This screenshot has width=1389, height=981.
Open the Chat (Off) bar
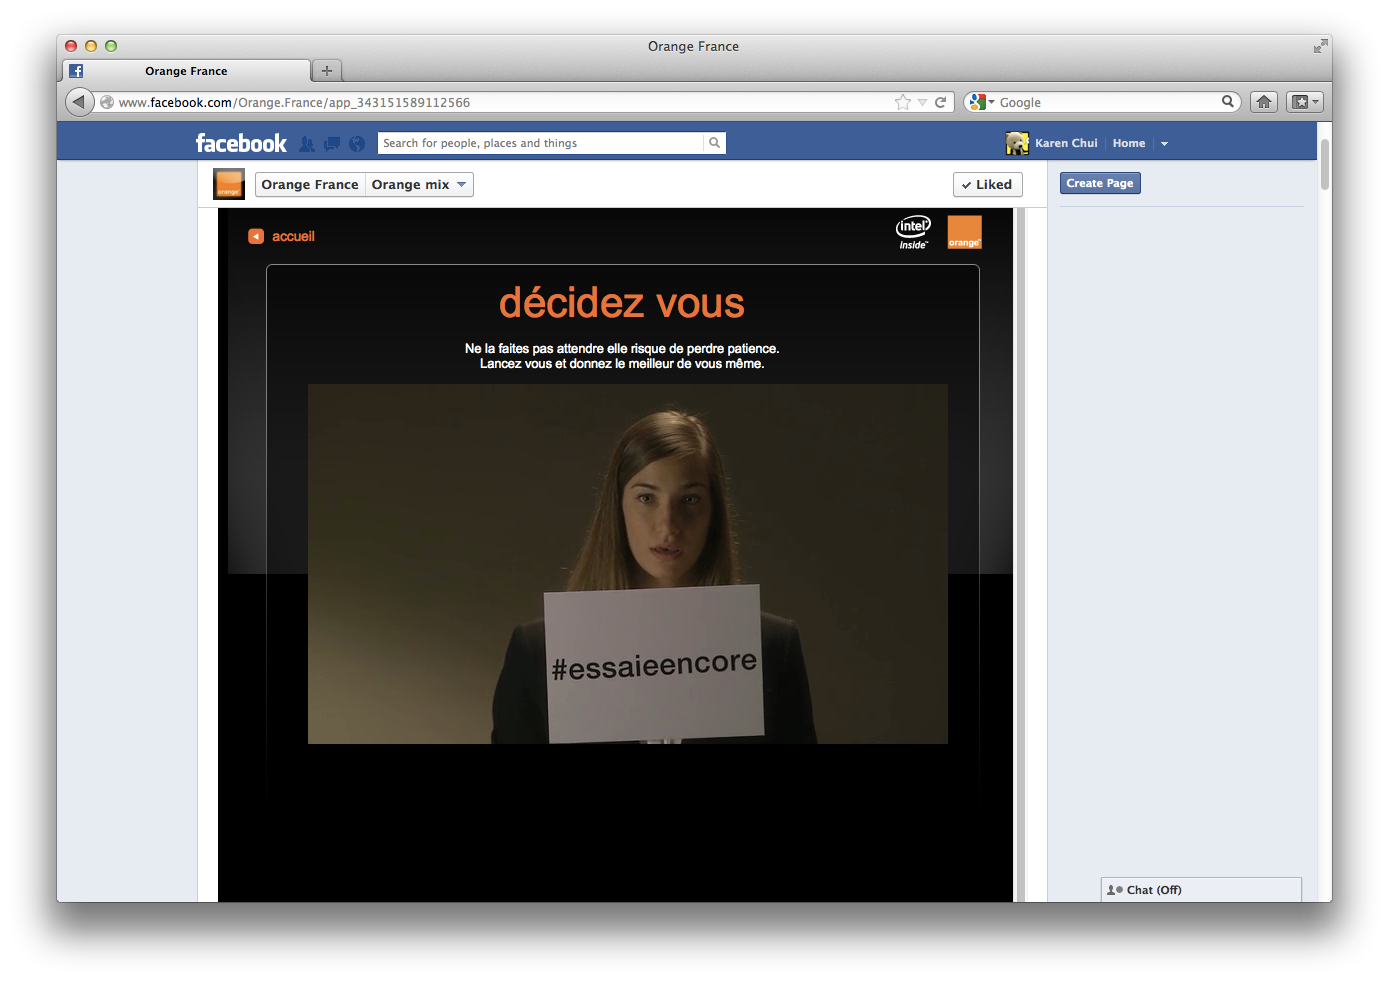[1201, 890]
